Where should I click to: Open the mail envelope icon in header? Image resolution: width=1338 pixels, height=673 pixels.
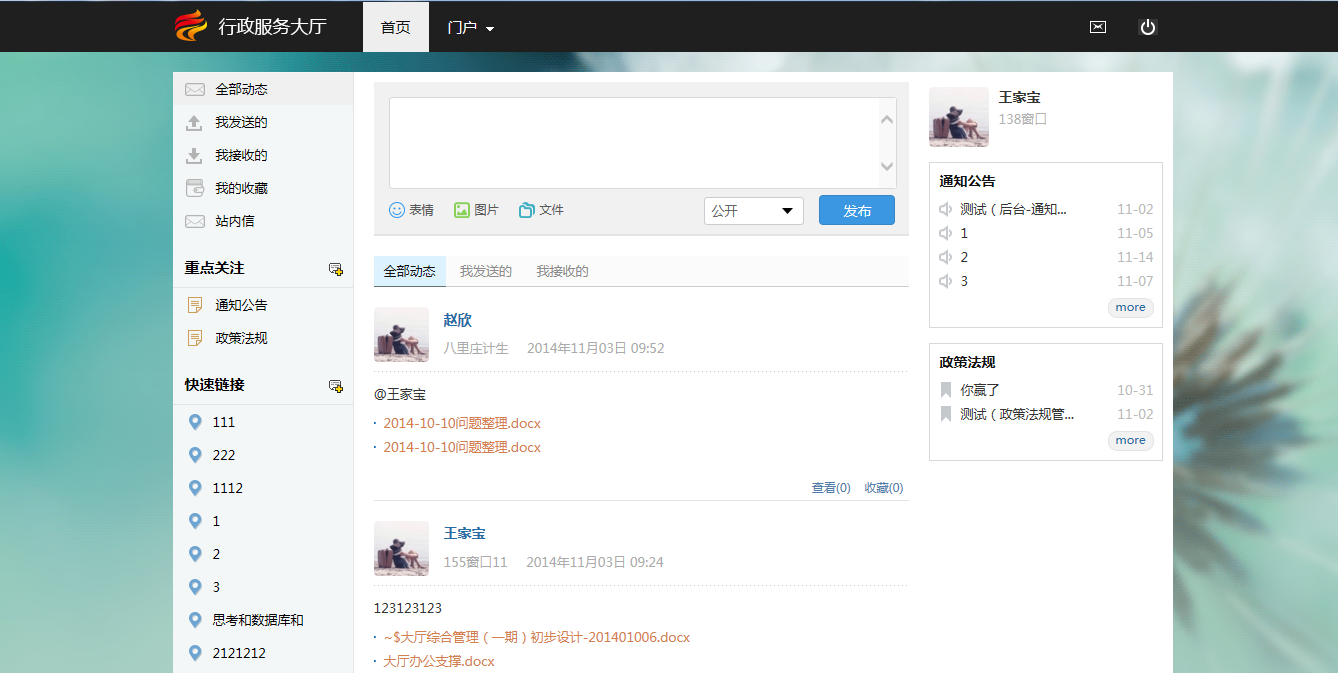pyautogui.click(x=1097, y=27)
